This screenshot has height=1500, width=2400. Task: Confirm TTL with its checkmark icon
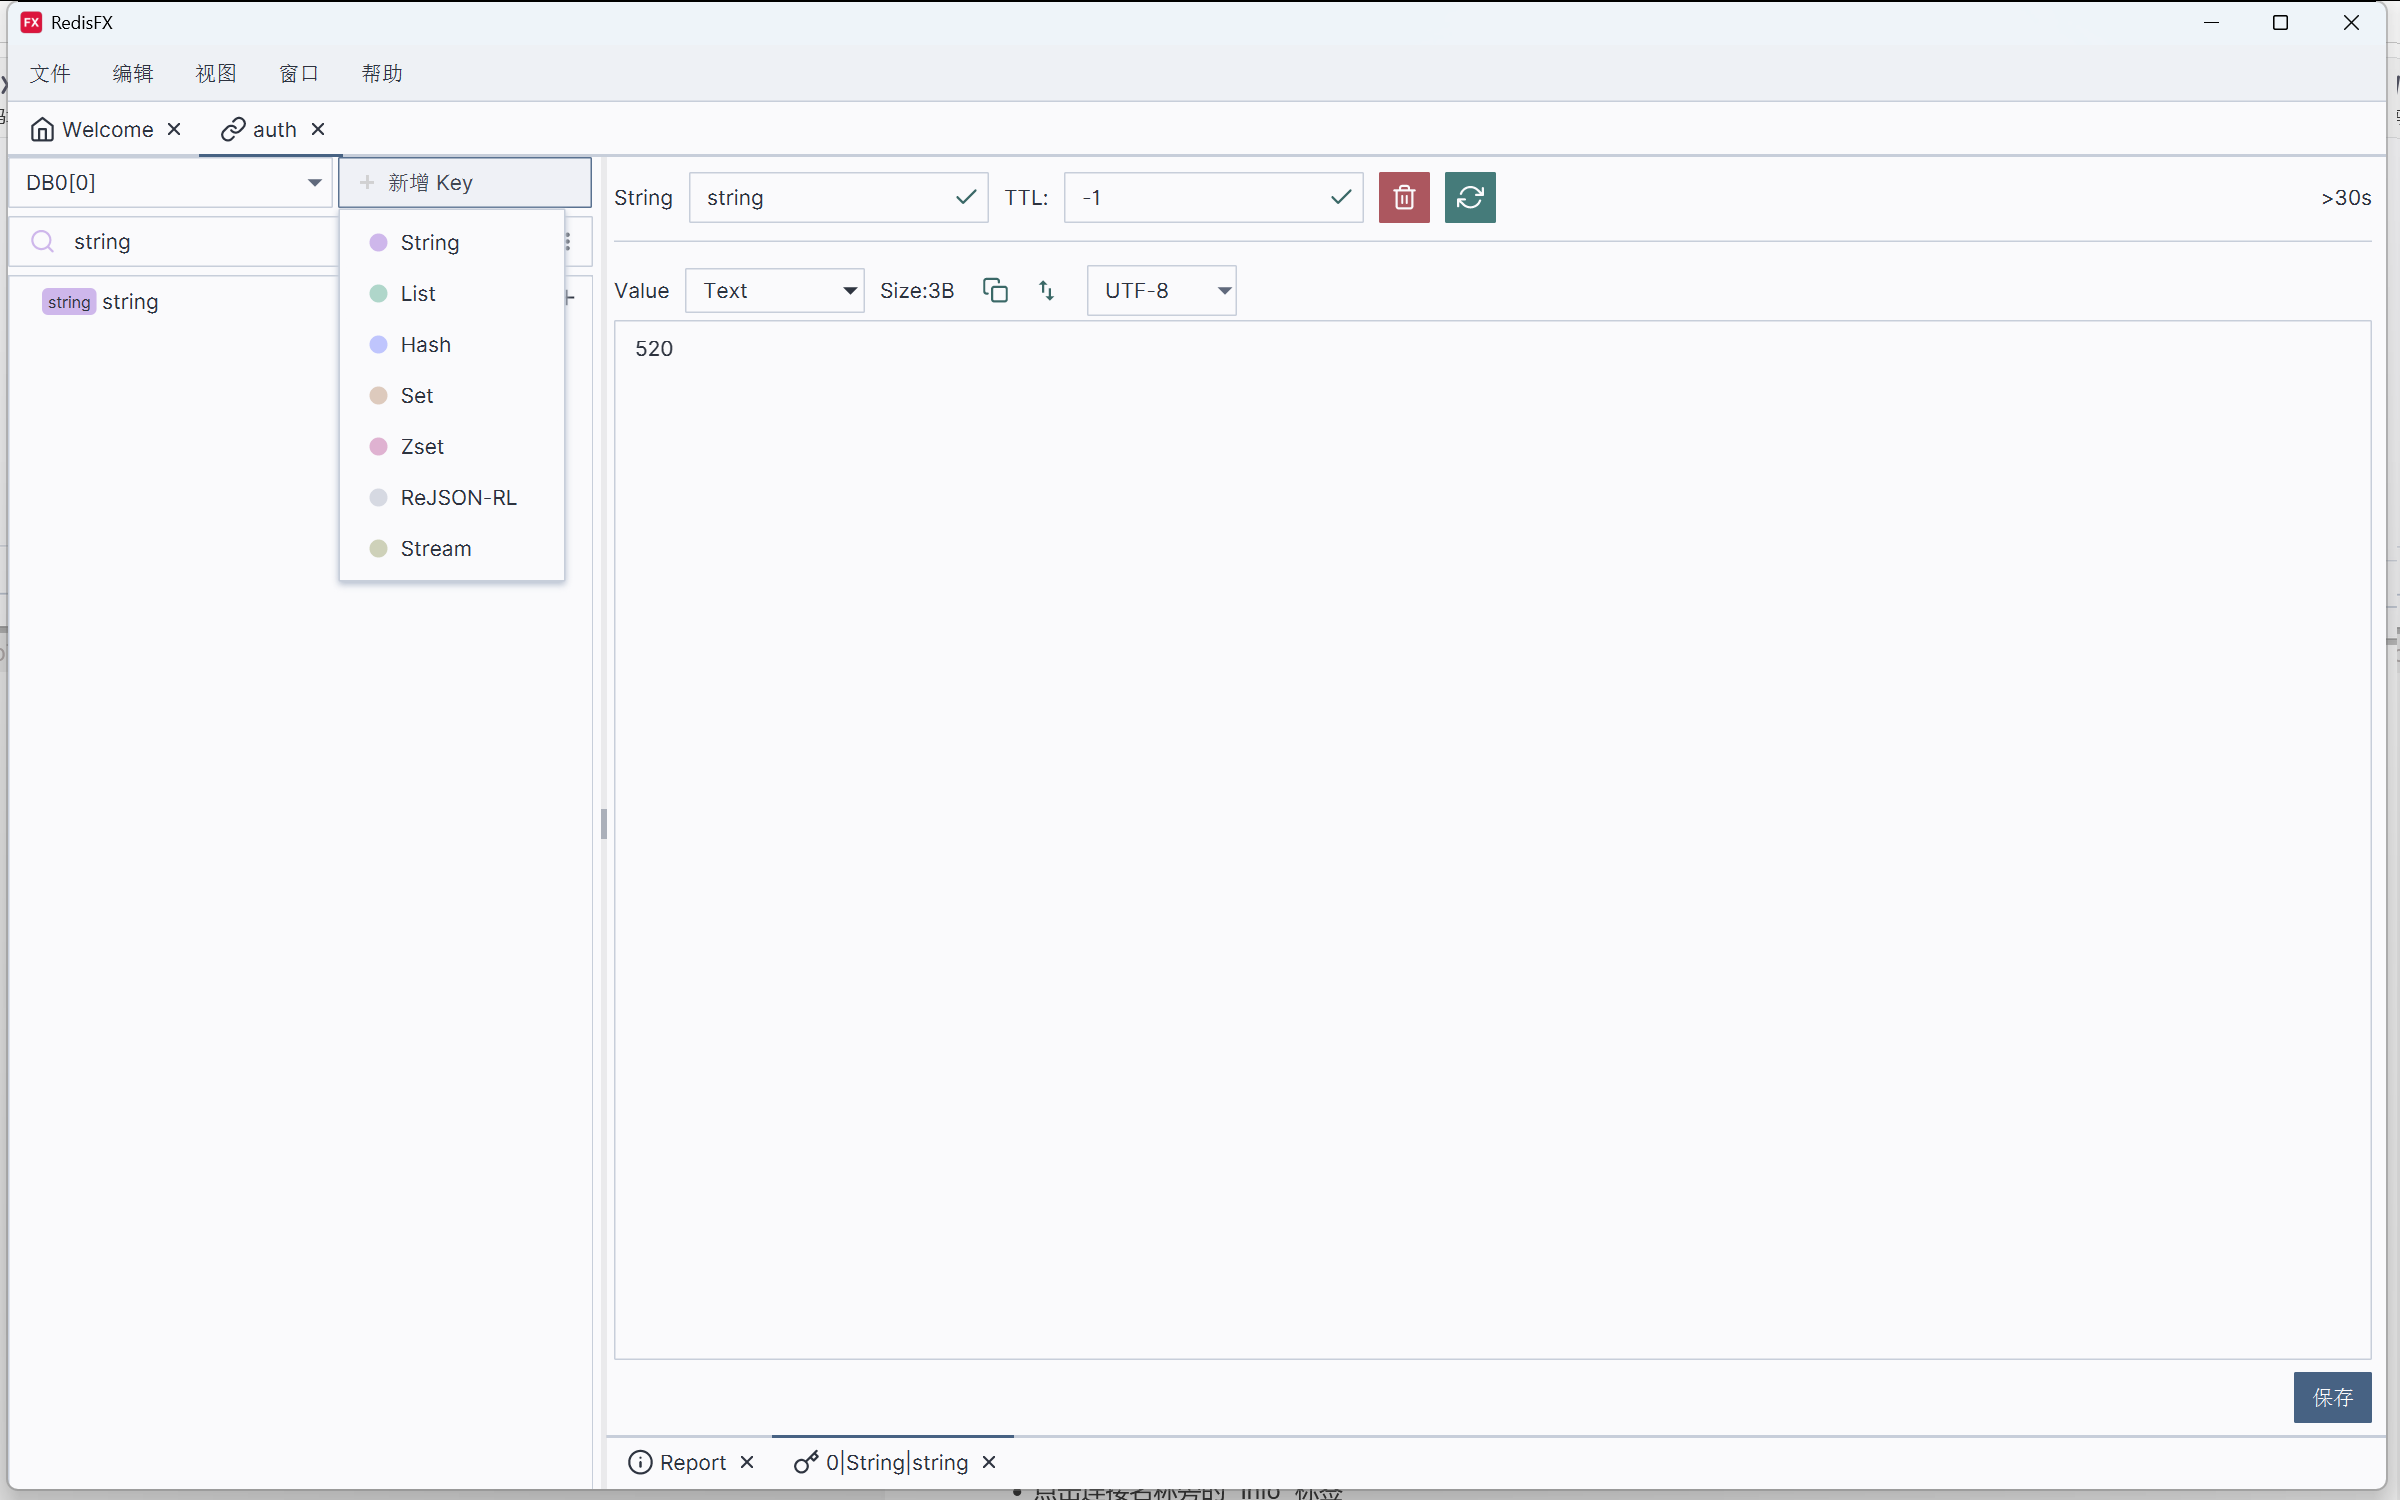click(x=1340, y=197)
